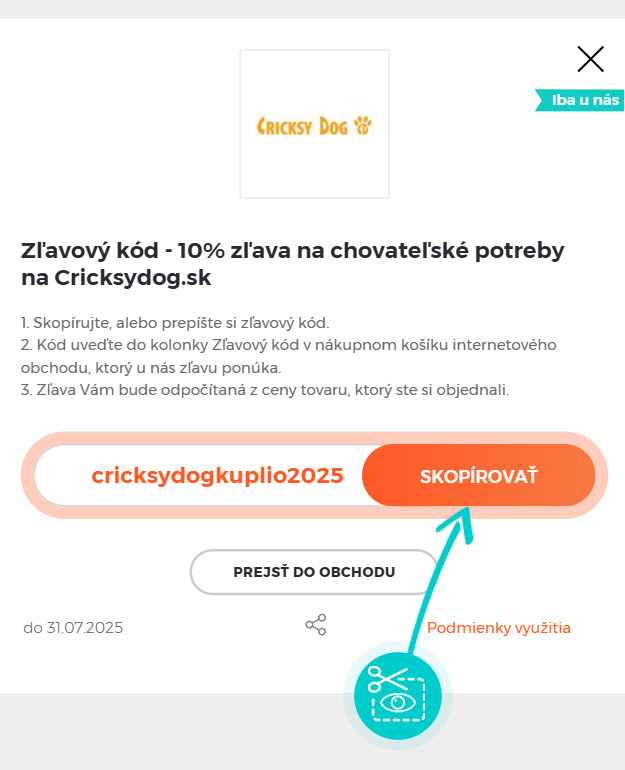Click instruction step 3 about the deducted discount

265,389
